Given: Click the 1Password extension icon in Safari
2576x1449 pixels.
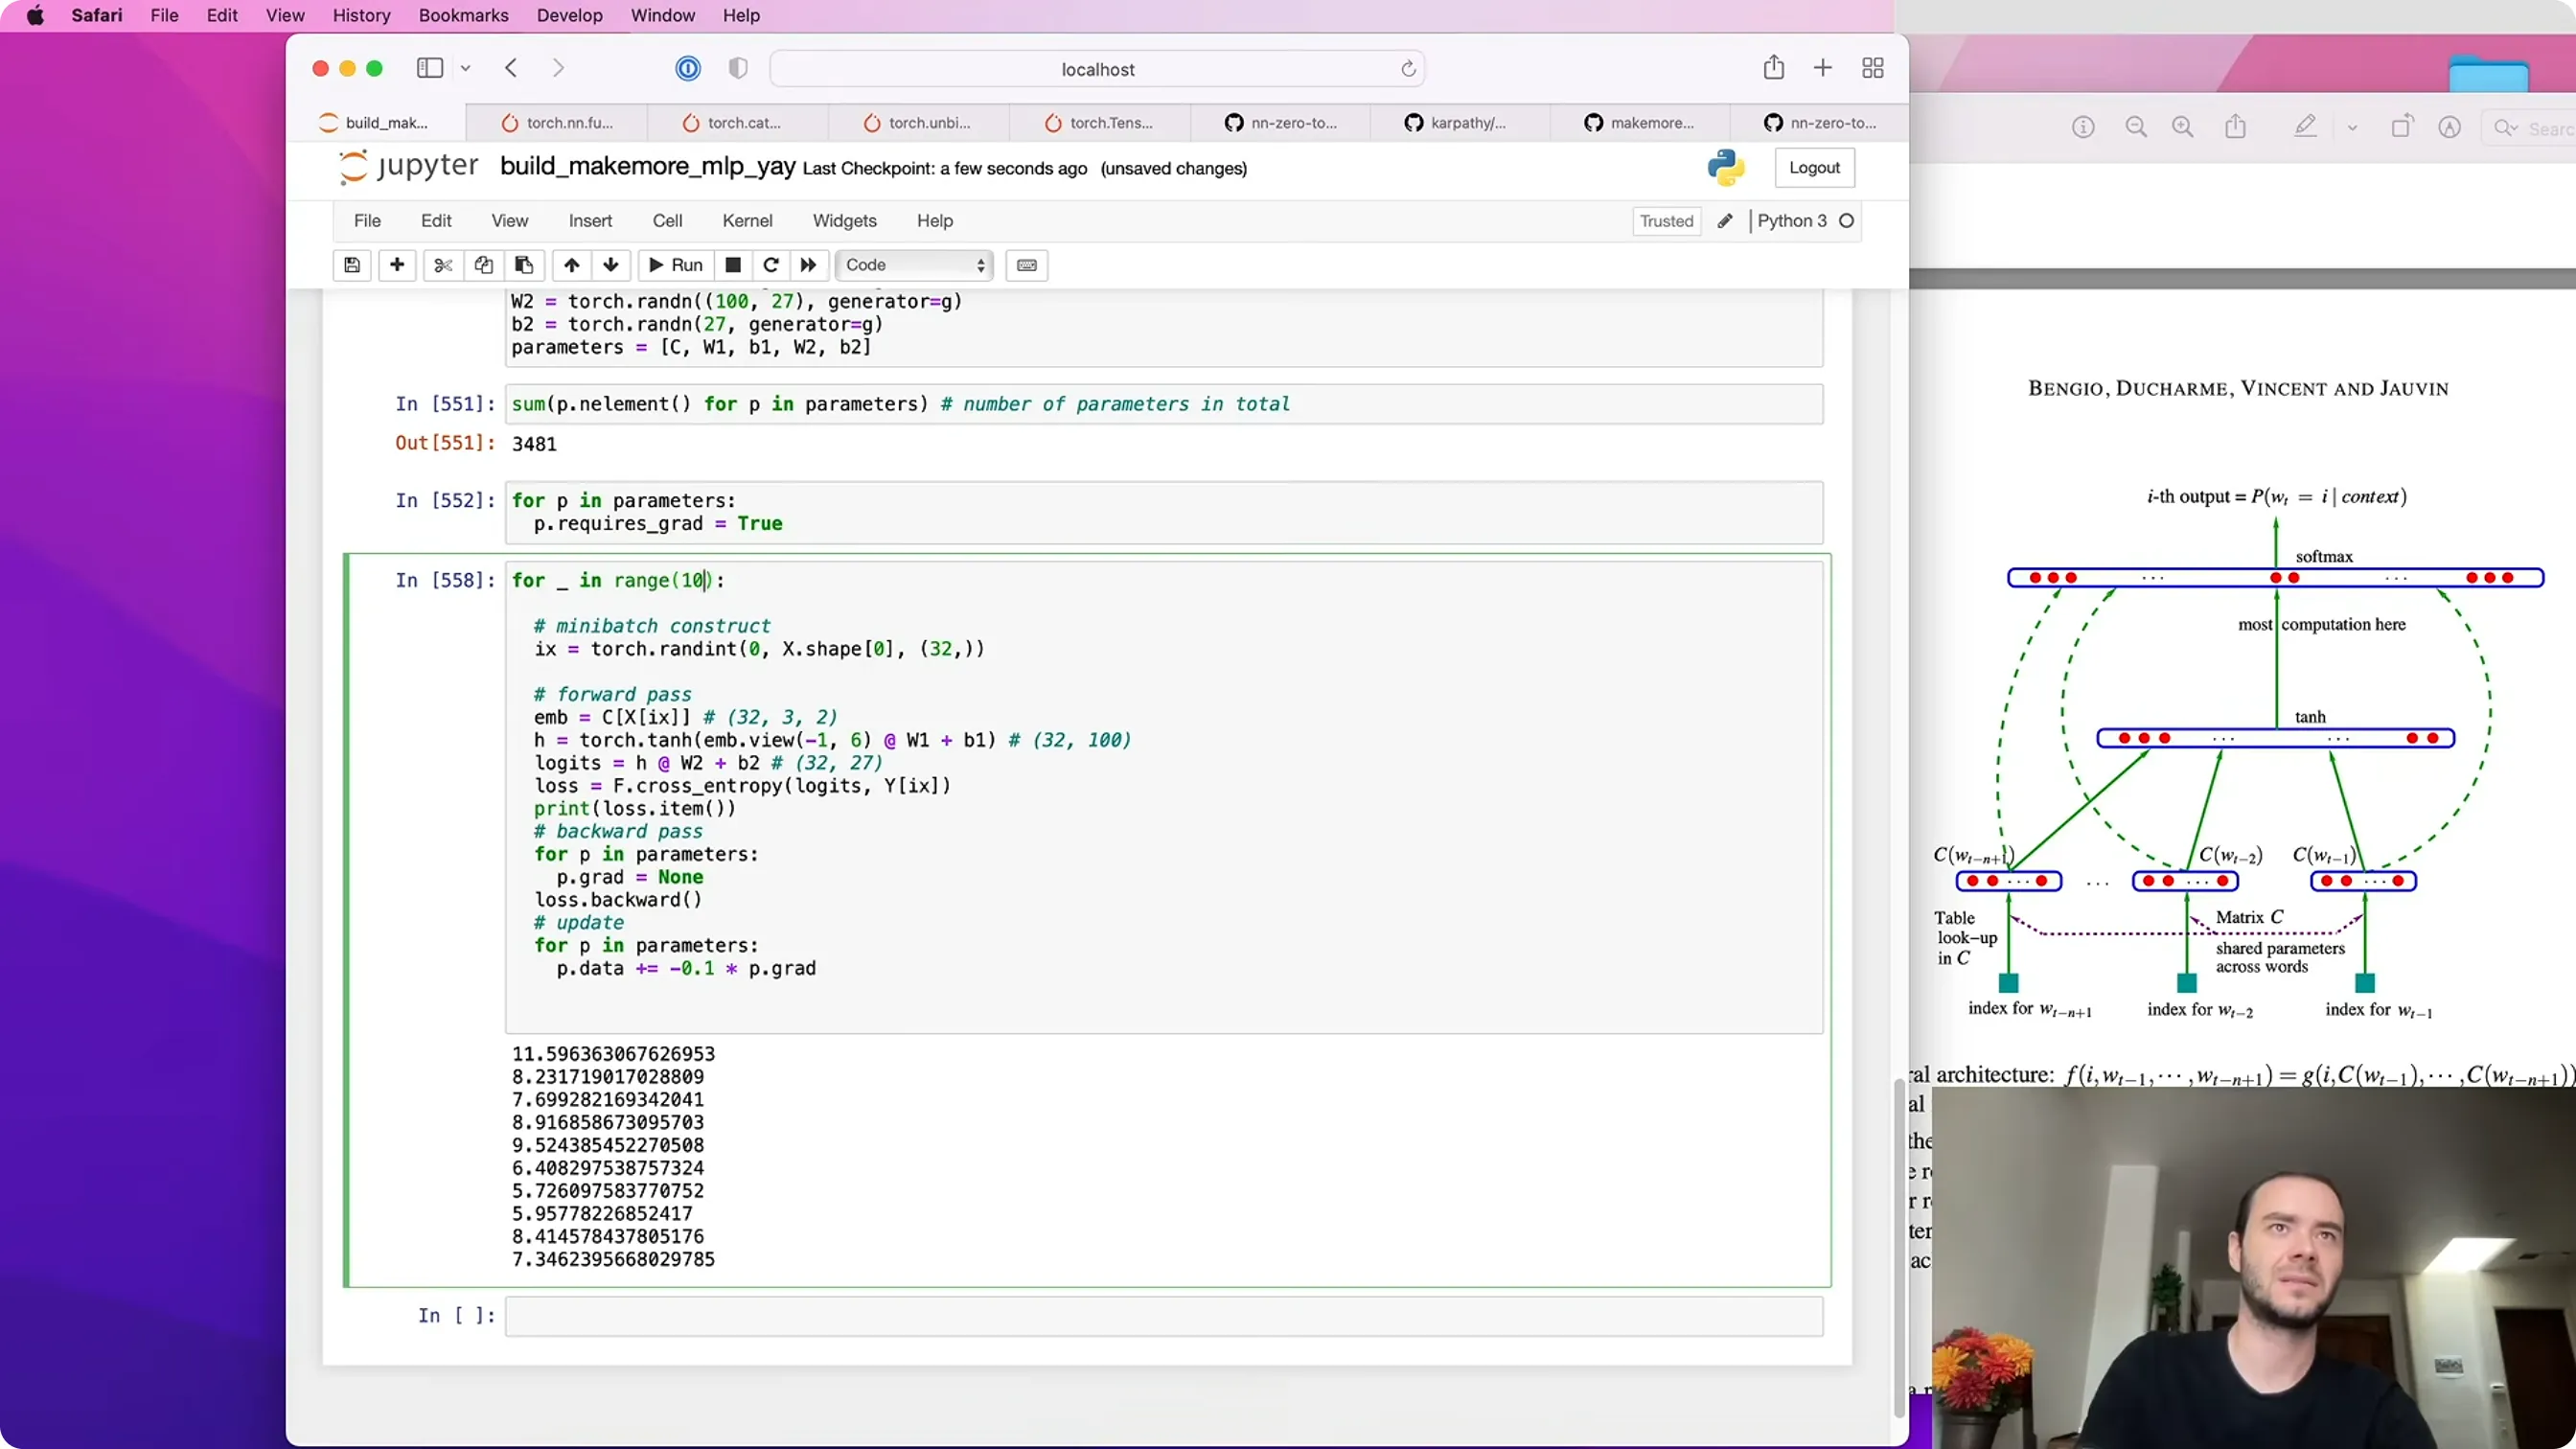Looking at the screenshot, I should [x=688, y=68].
